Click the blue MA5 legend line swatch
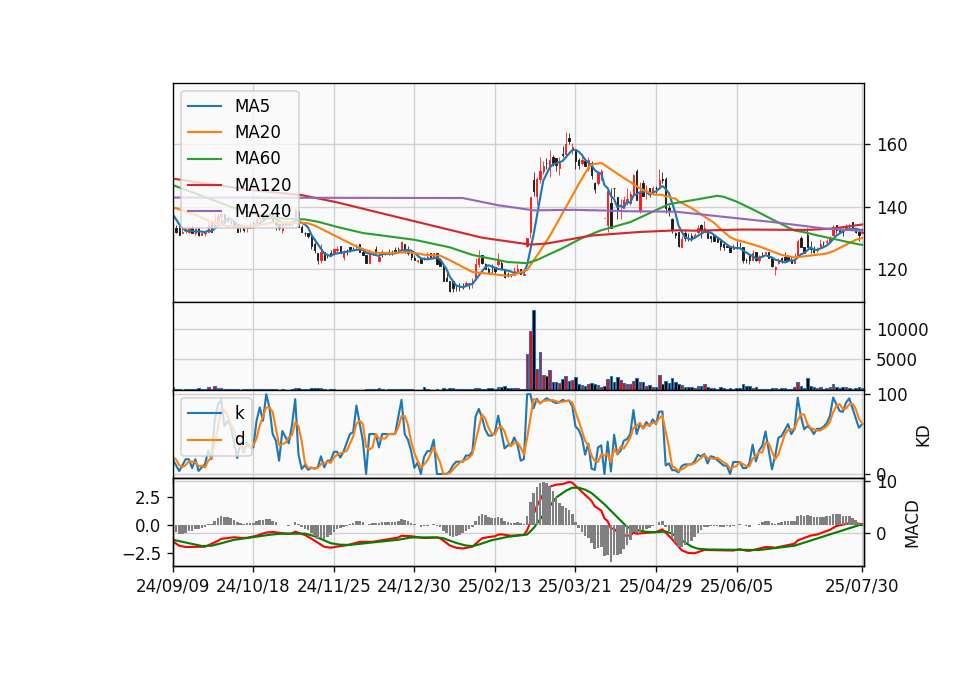The image size is (960, 690). [204, 106]
